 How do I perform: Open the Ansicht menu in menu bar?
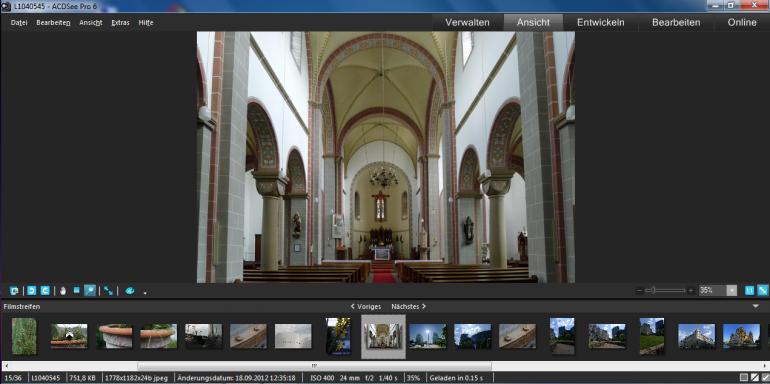click(x=91, y=23)
